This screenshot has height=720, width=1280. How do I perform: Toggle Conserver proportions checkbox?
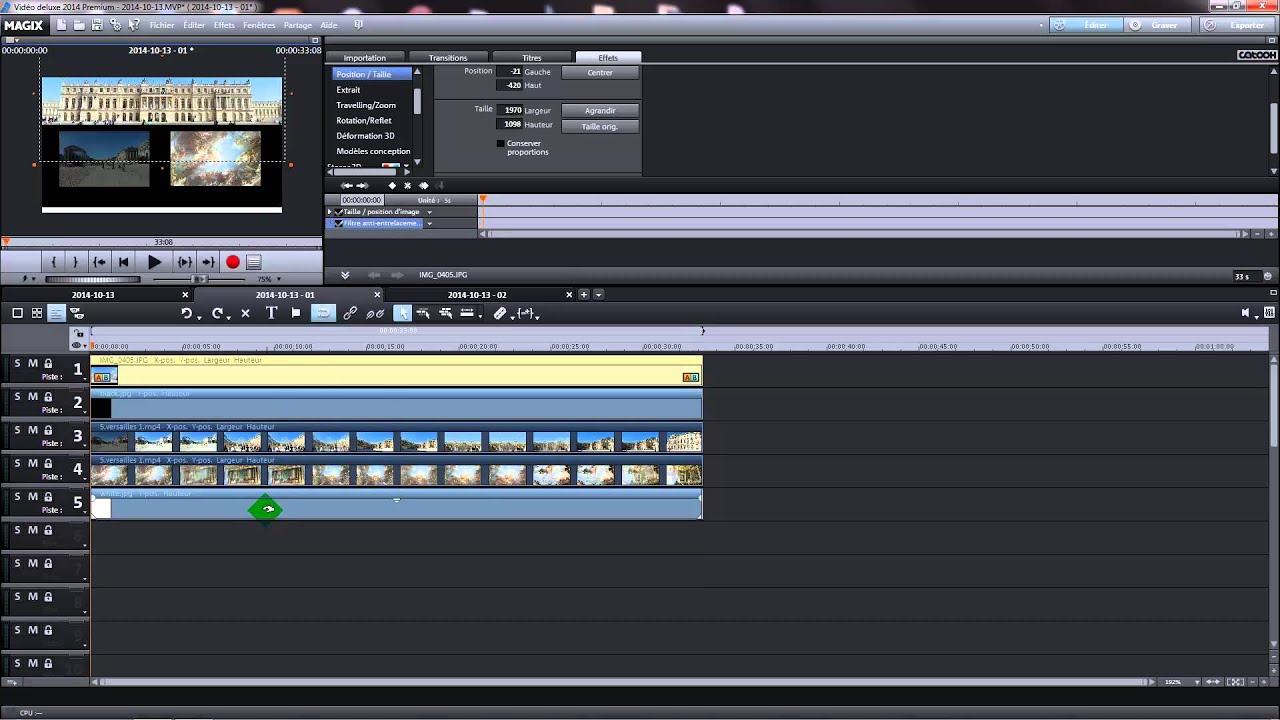[501, 144]
